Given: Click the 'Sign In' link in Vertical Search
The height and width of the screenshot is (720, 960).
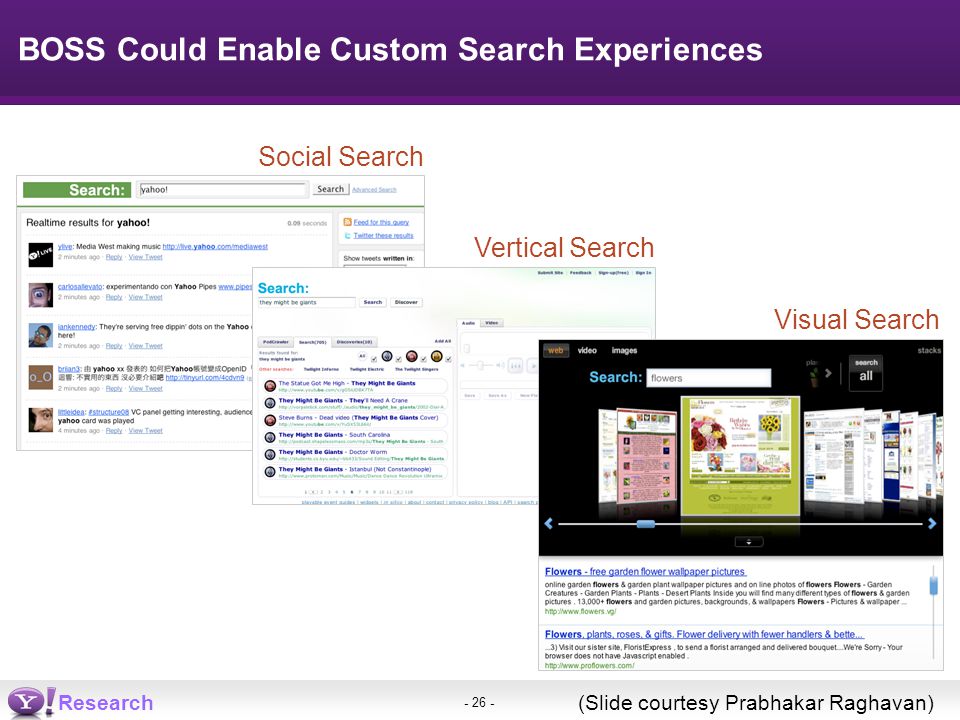Looking at the screenshot, I should [643, 272].
